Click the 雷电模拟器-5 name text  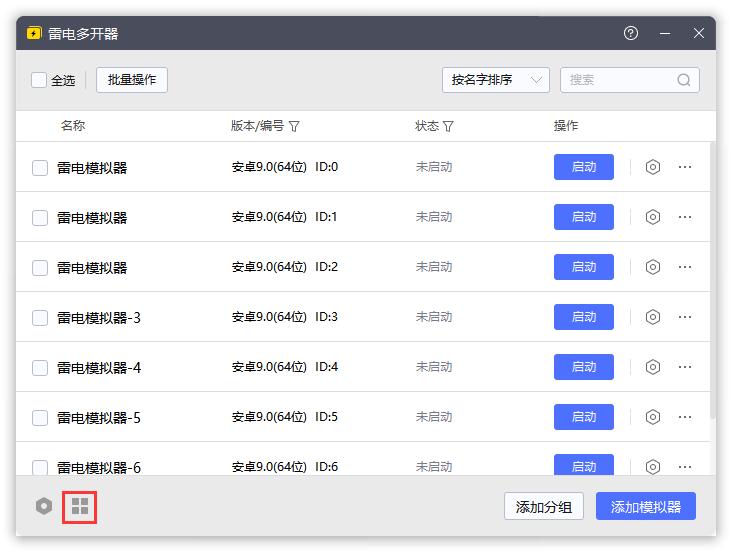click(x=99, y=418)
